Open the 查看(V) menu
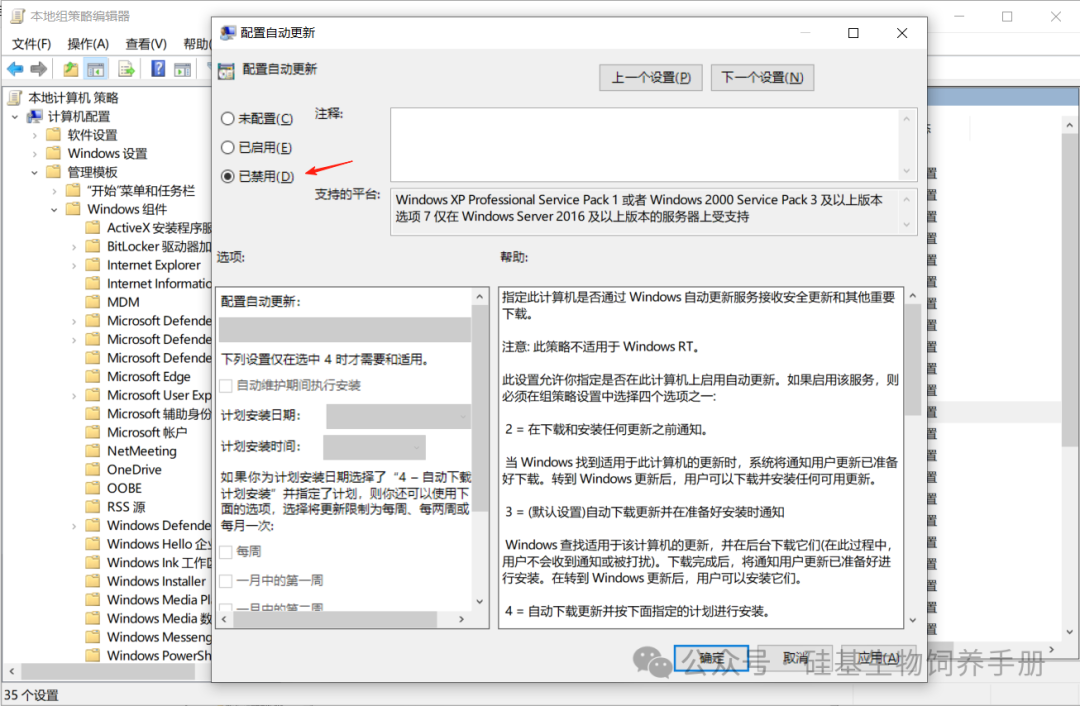 145,44
